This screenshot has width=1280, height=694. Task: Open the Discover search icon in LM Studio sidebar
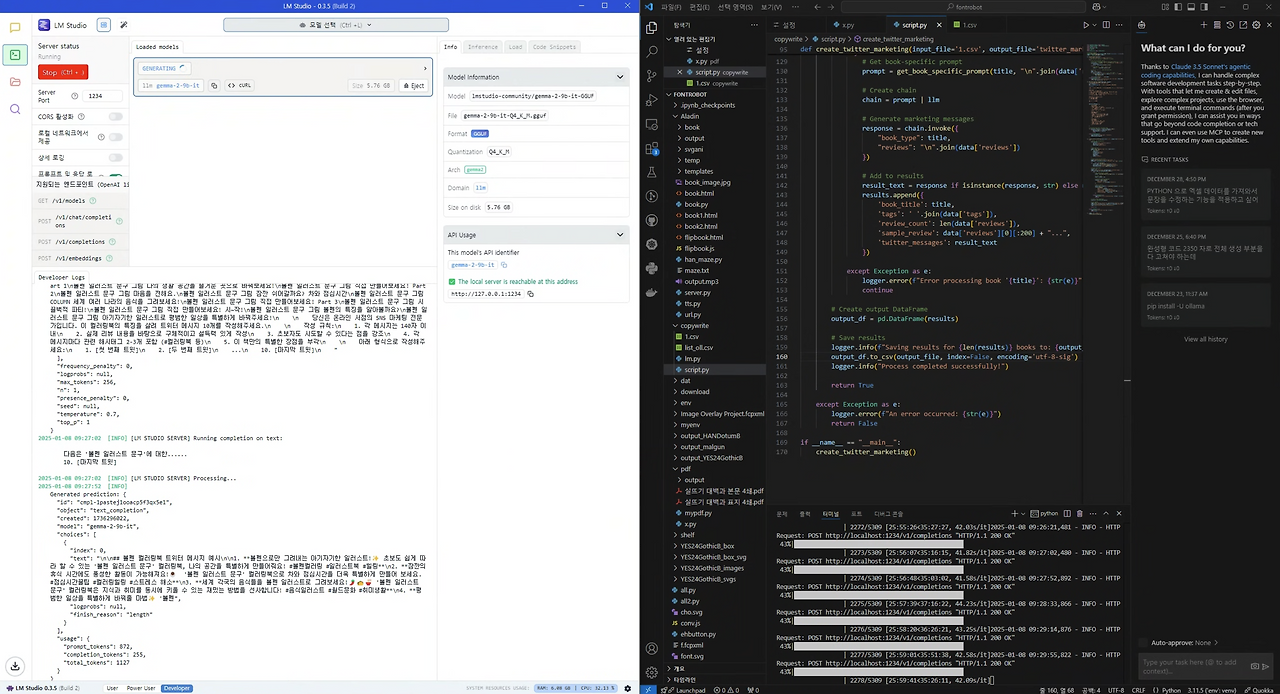click(15, 109)
